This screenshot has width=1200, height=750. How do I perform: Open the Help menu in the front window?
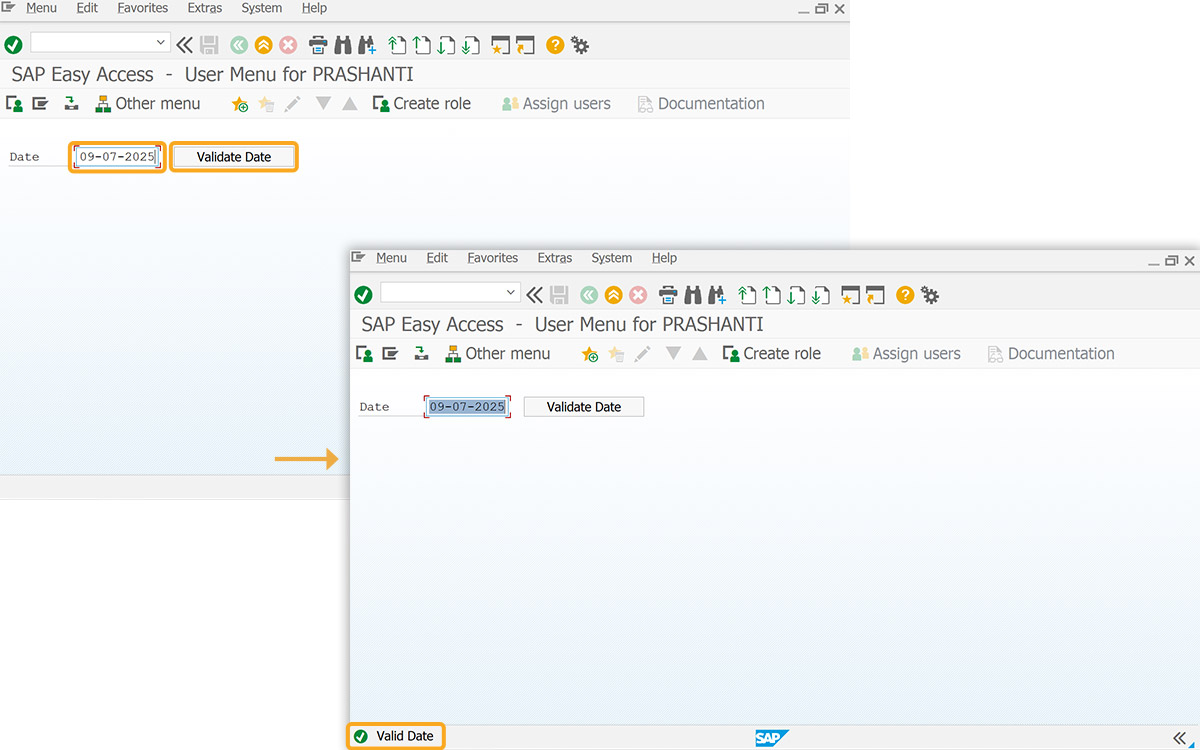coord(664,258)
